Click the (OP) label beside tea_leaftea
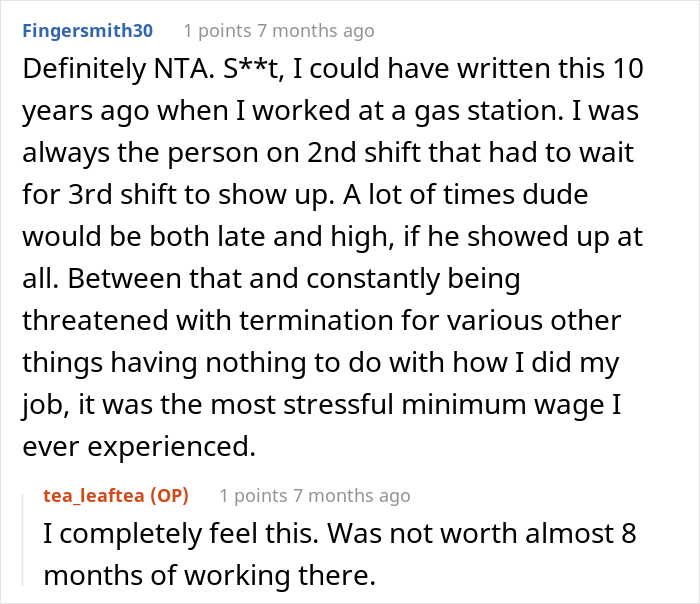The image size is (700, 604). [x=166, y=495]
